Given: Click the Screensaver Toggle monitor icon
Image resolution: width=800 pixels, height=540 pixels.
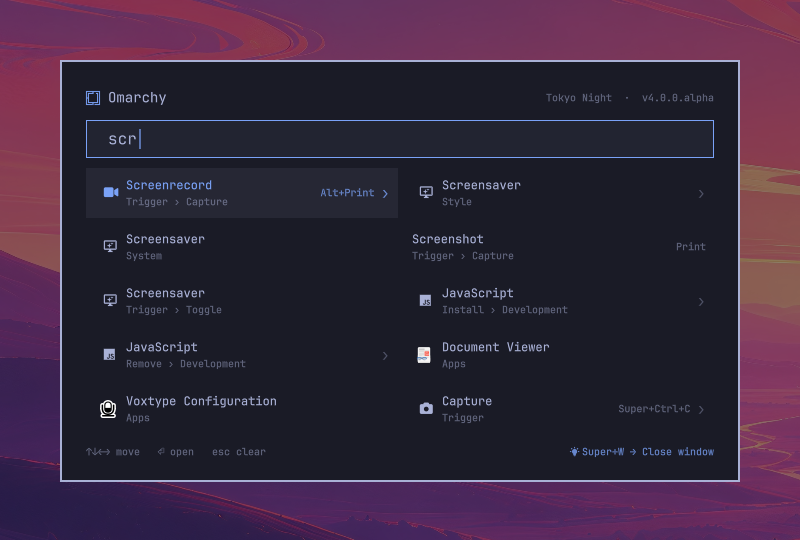Looking at the screenshot, I should click(x=110, y=301).
